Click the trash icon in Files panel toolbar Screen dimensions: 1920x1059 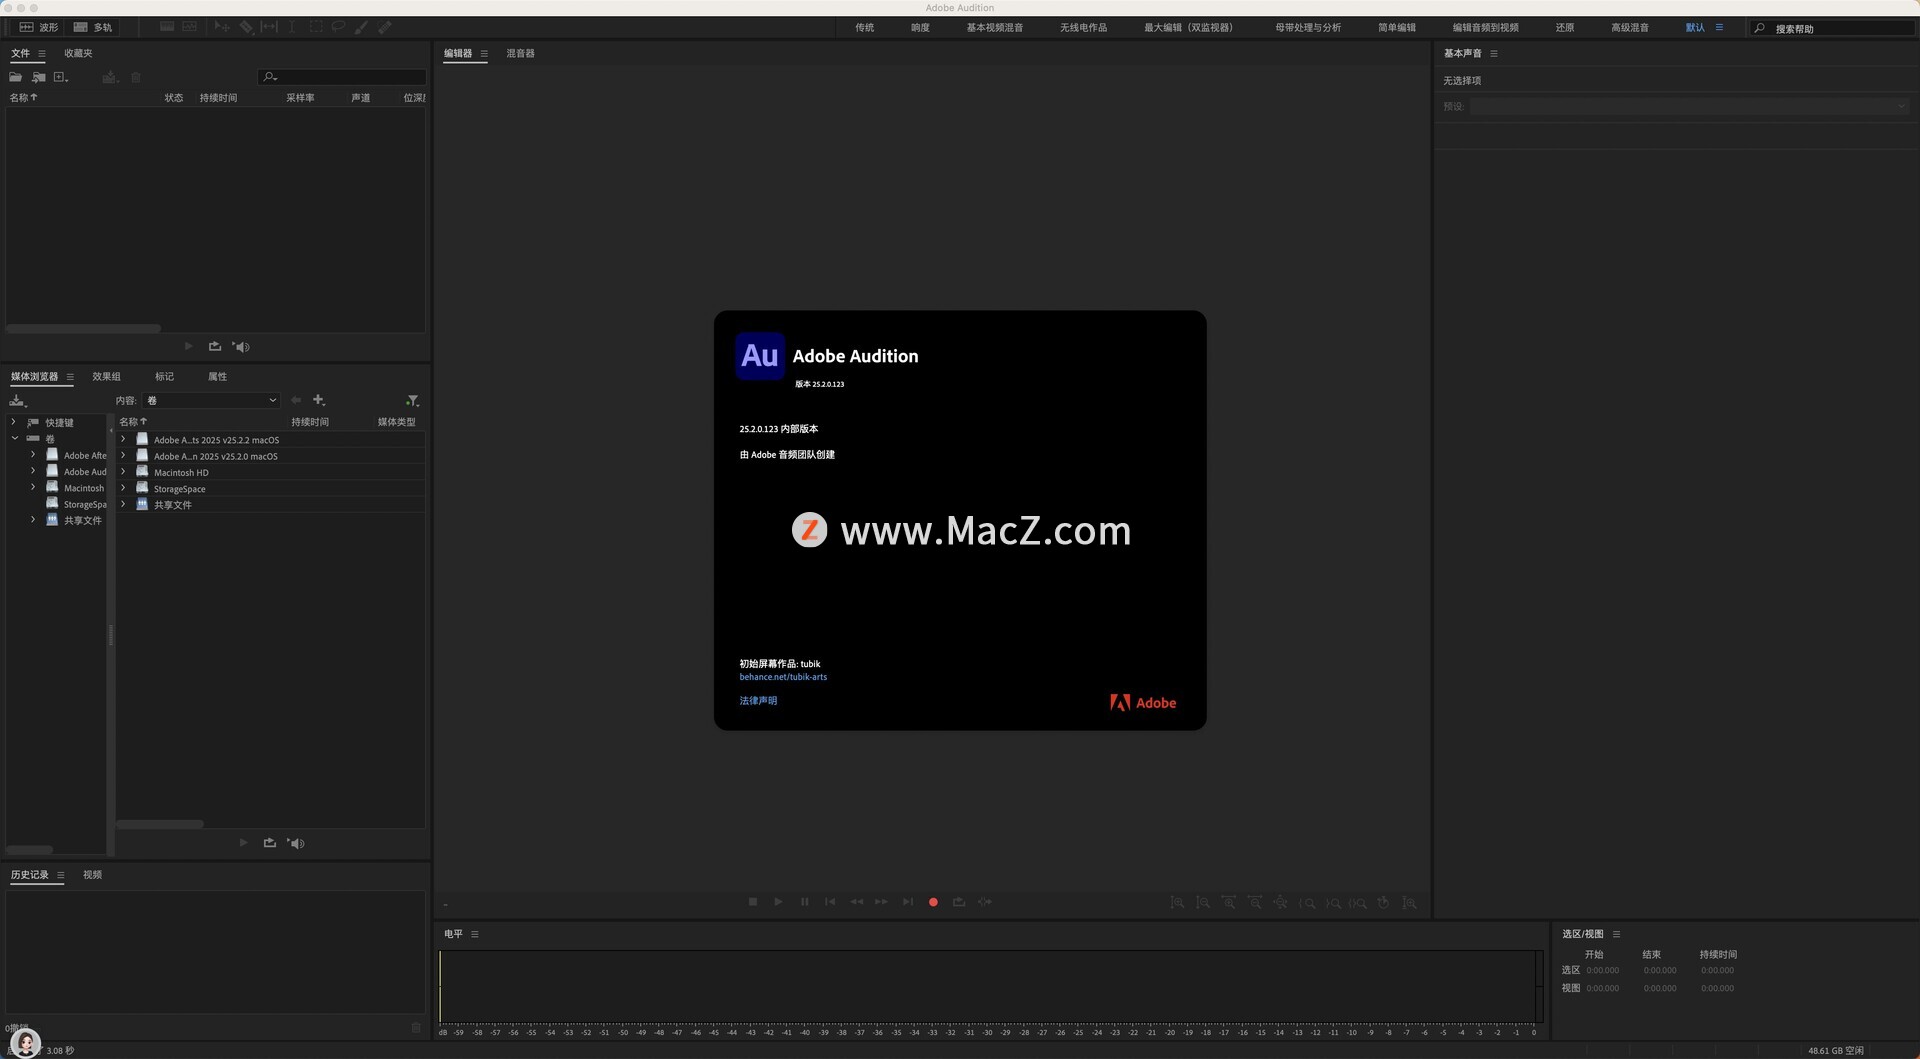tap(136, 77)
